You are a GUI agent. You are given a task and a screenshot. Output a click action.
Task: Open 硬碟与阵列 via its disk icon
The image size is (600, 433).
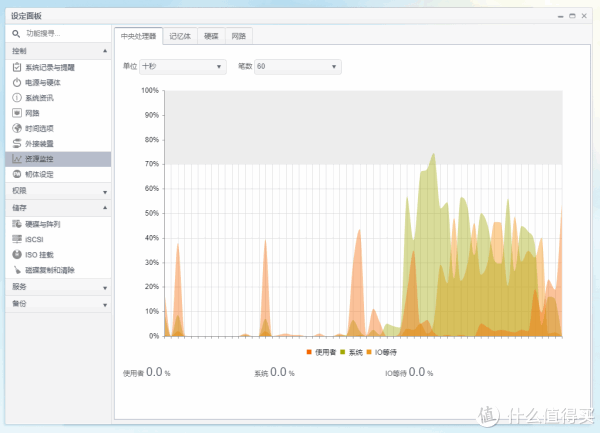pos(17,224)
